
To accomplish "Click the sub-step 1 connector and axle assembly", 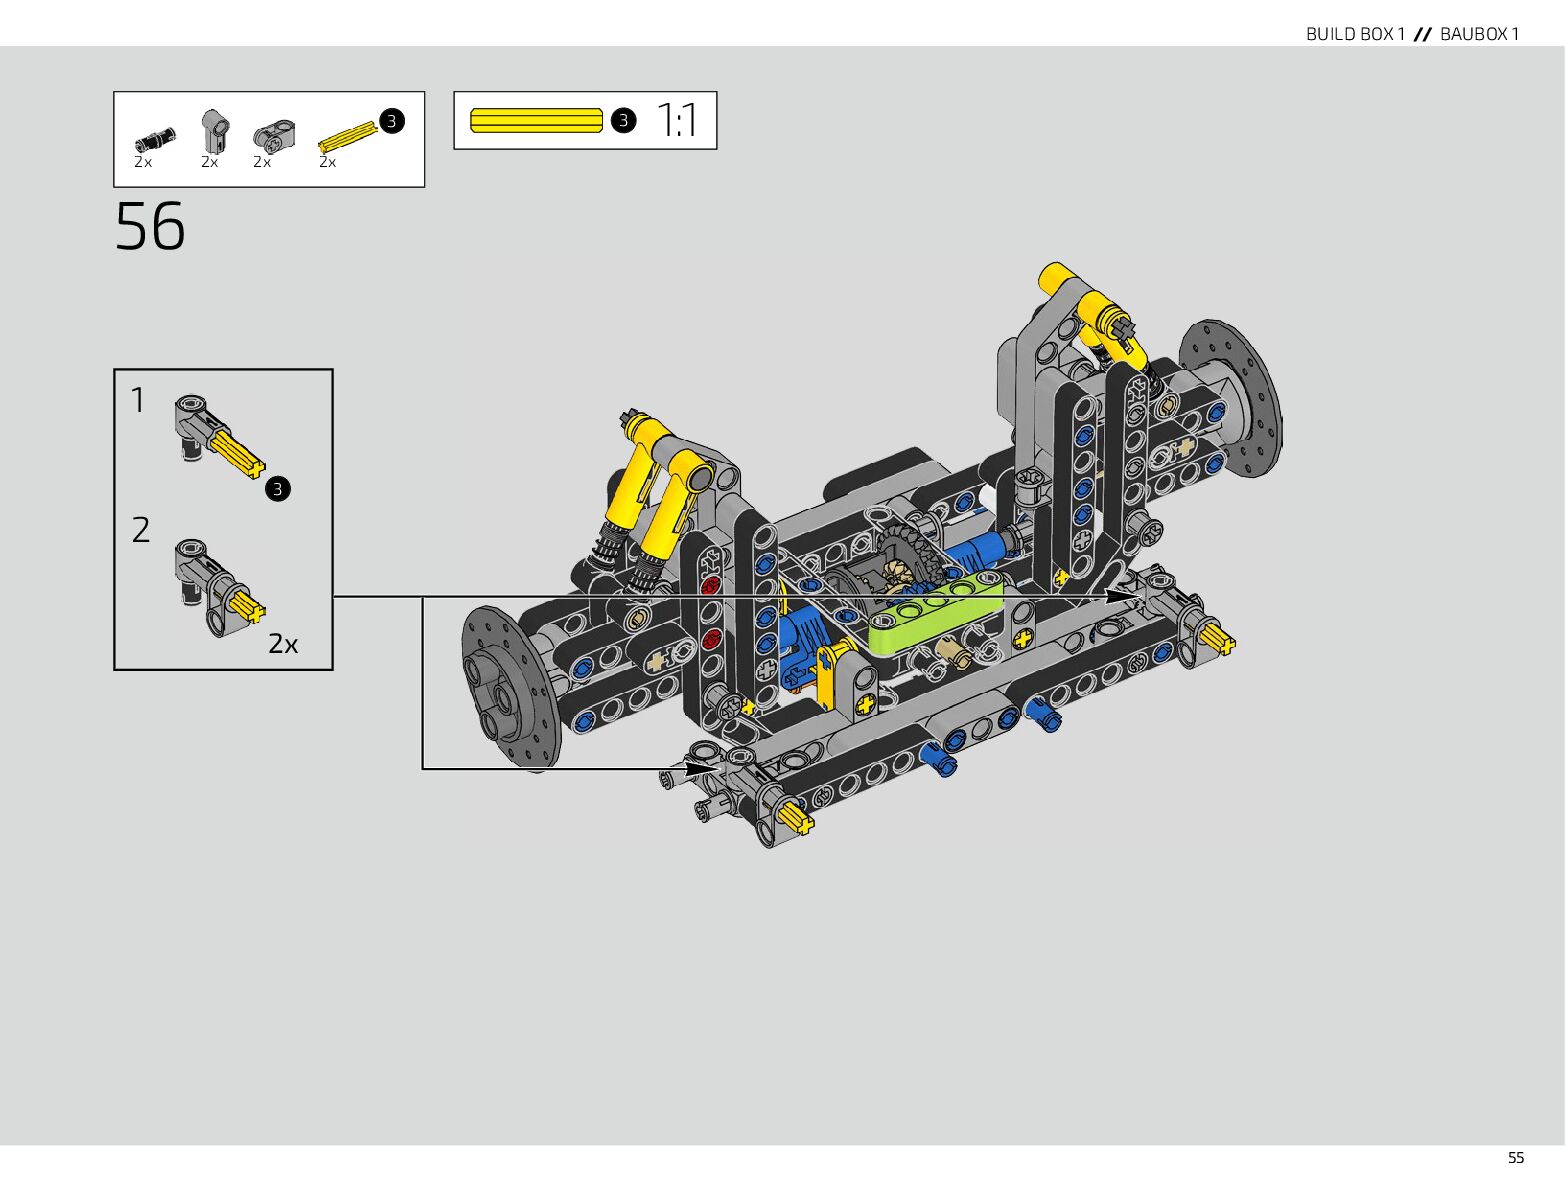I will click(217, 436).
